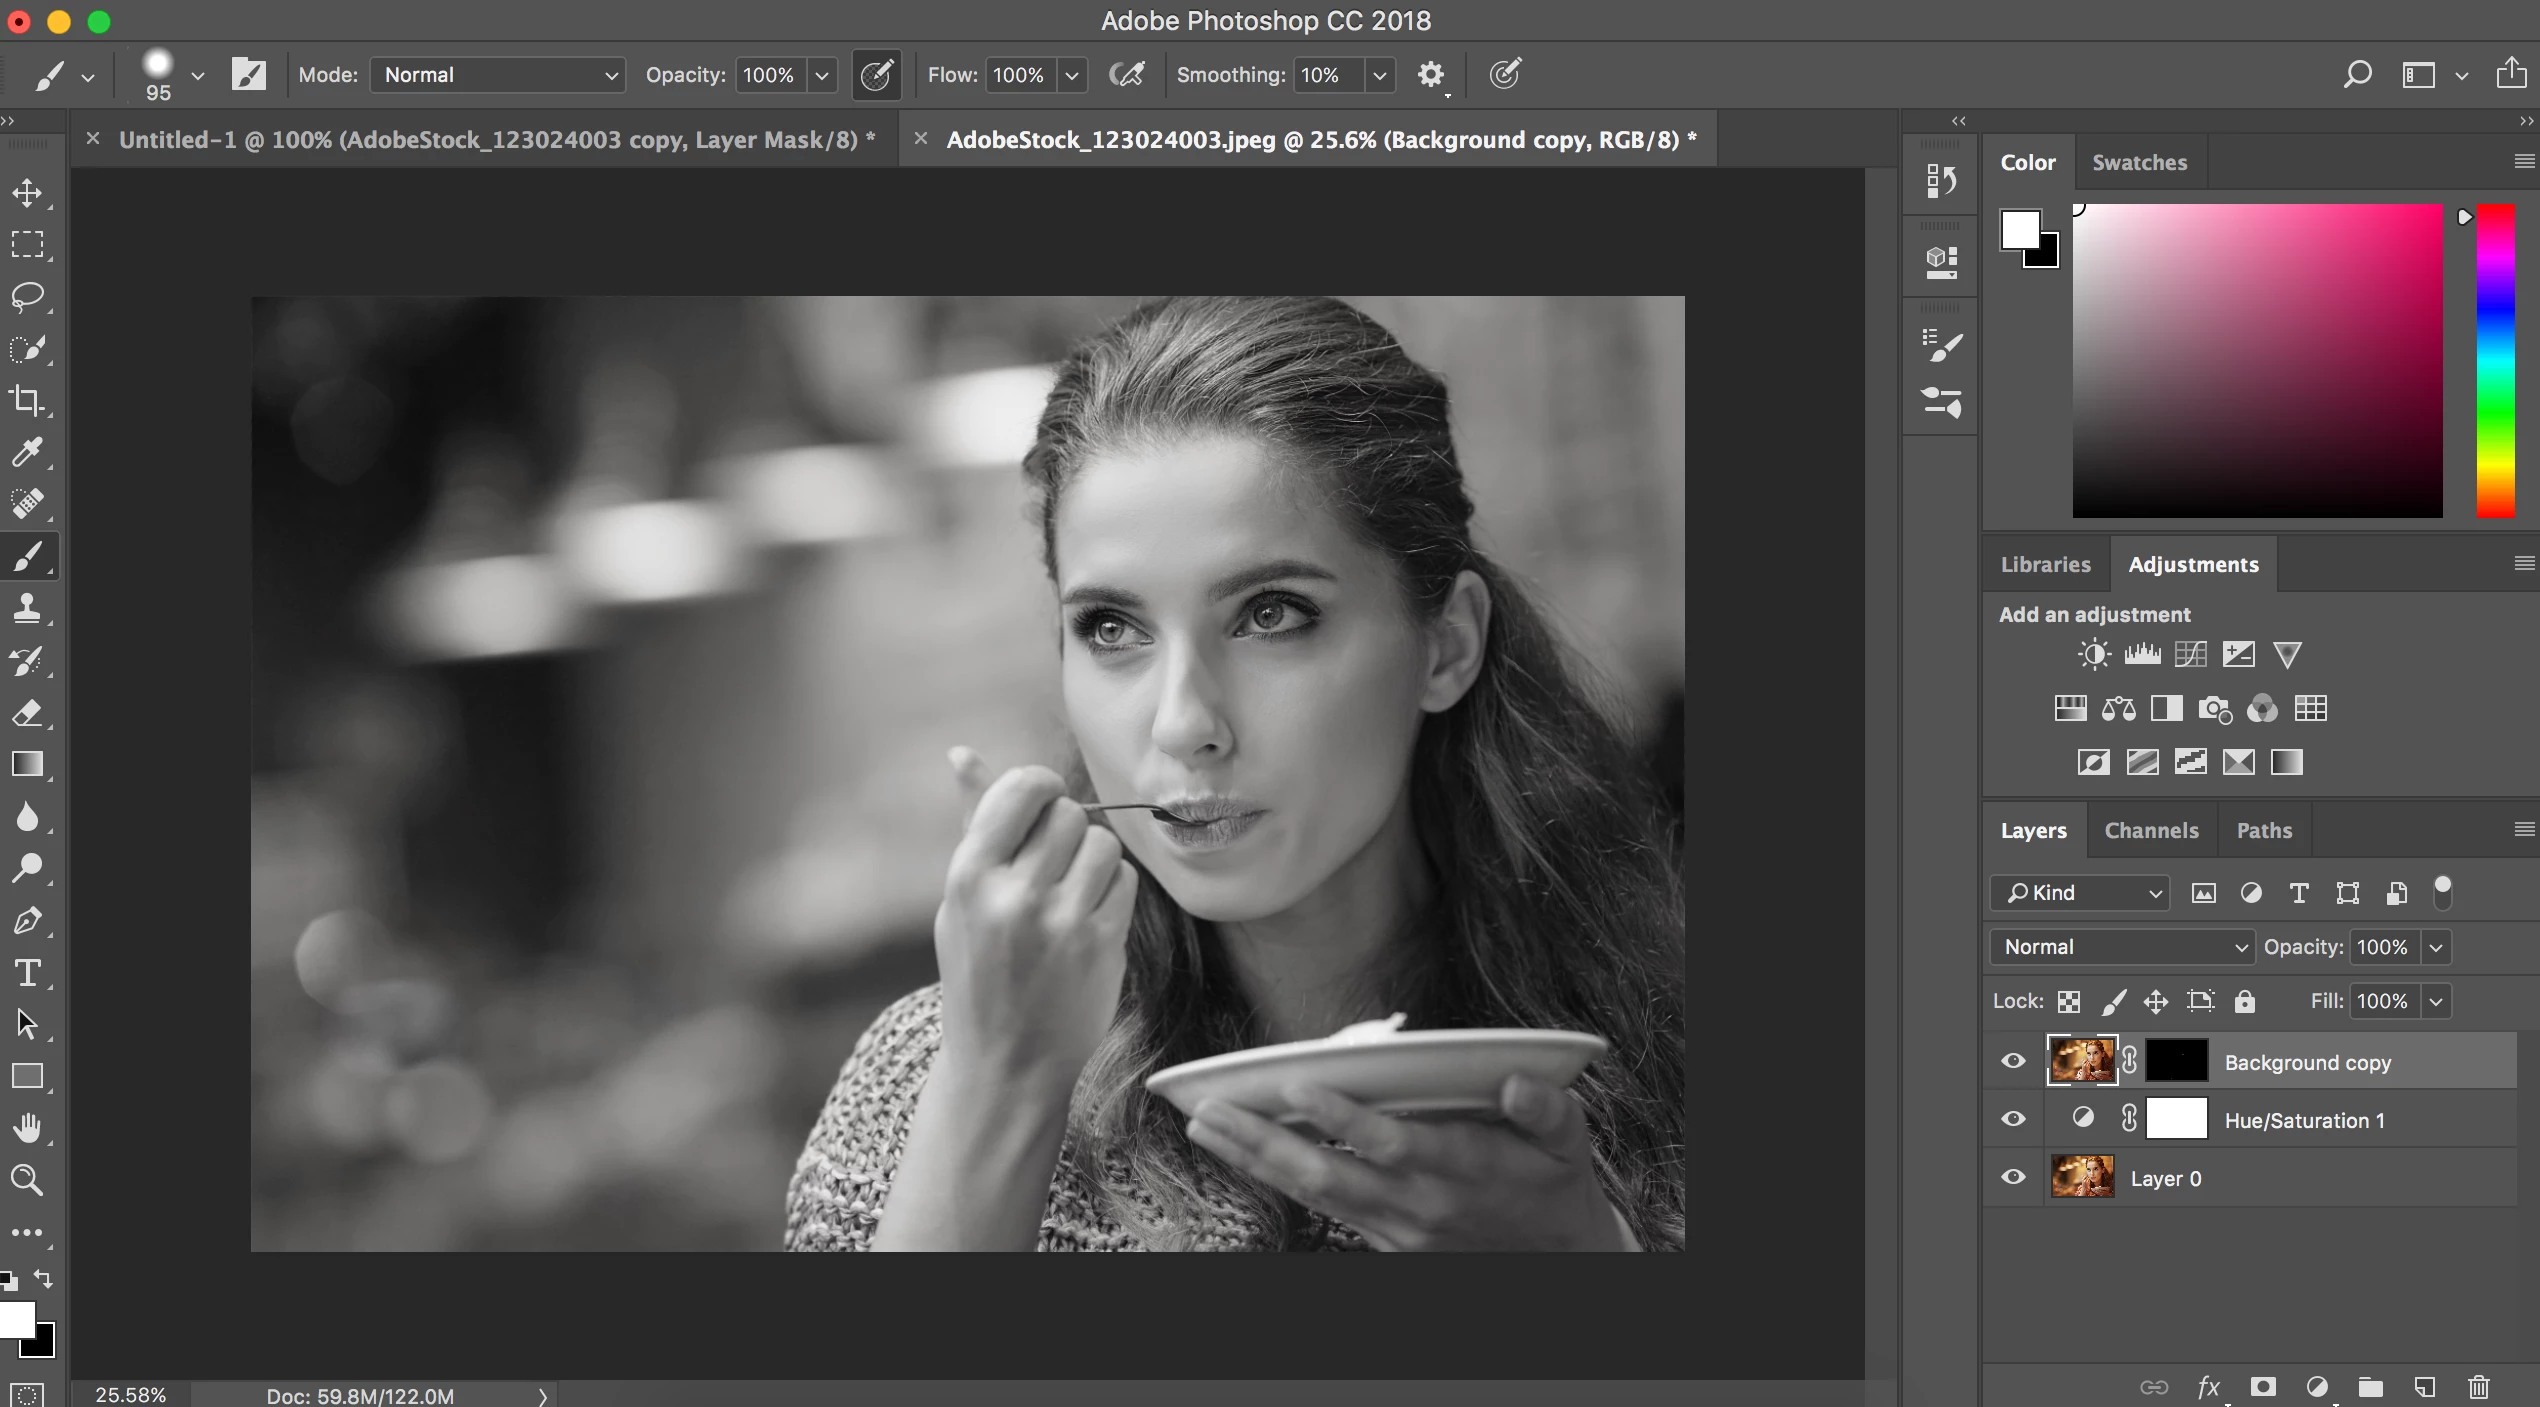Hide the Background copy layer

click(x=2013, y=1061)
